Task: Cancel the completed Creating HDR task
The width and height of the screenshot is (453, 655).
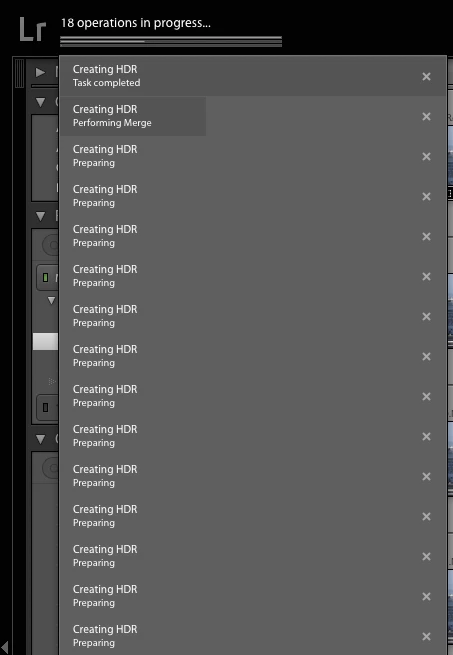Action: [426, 76]
